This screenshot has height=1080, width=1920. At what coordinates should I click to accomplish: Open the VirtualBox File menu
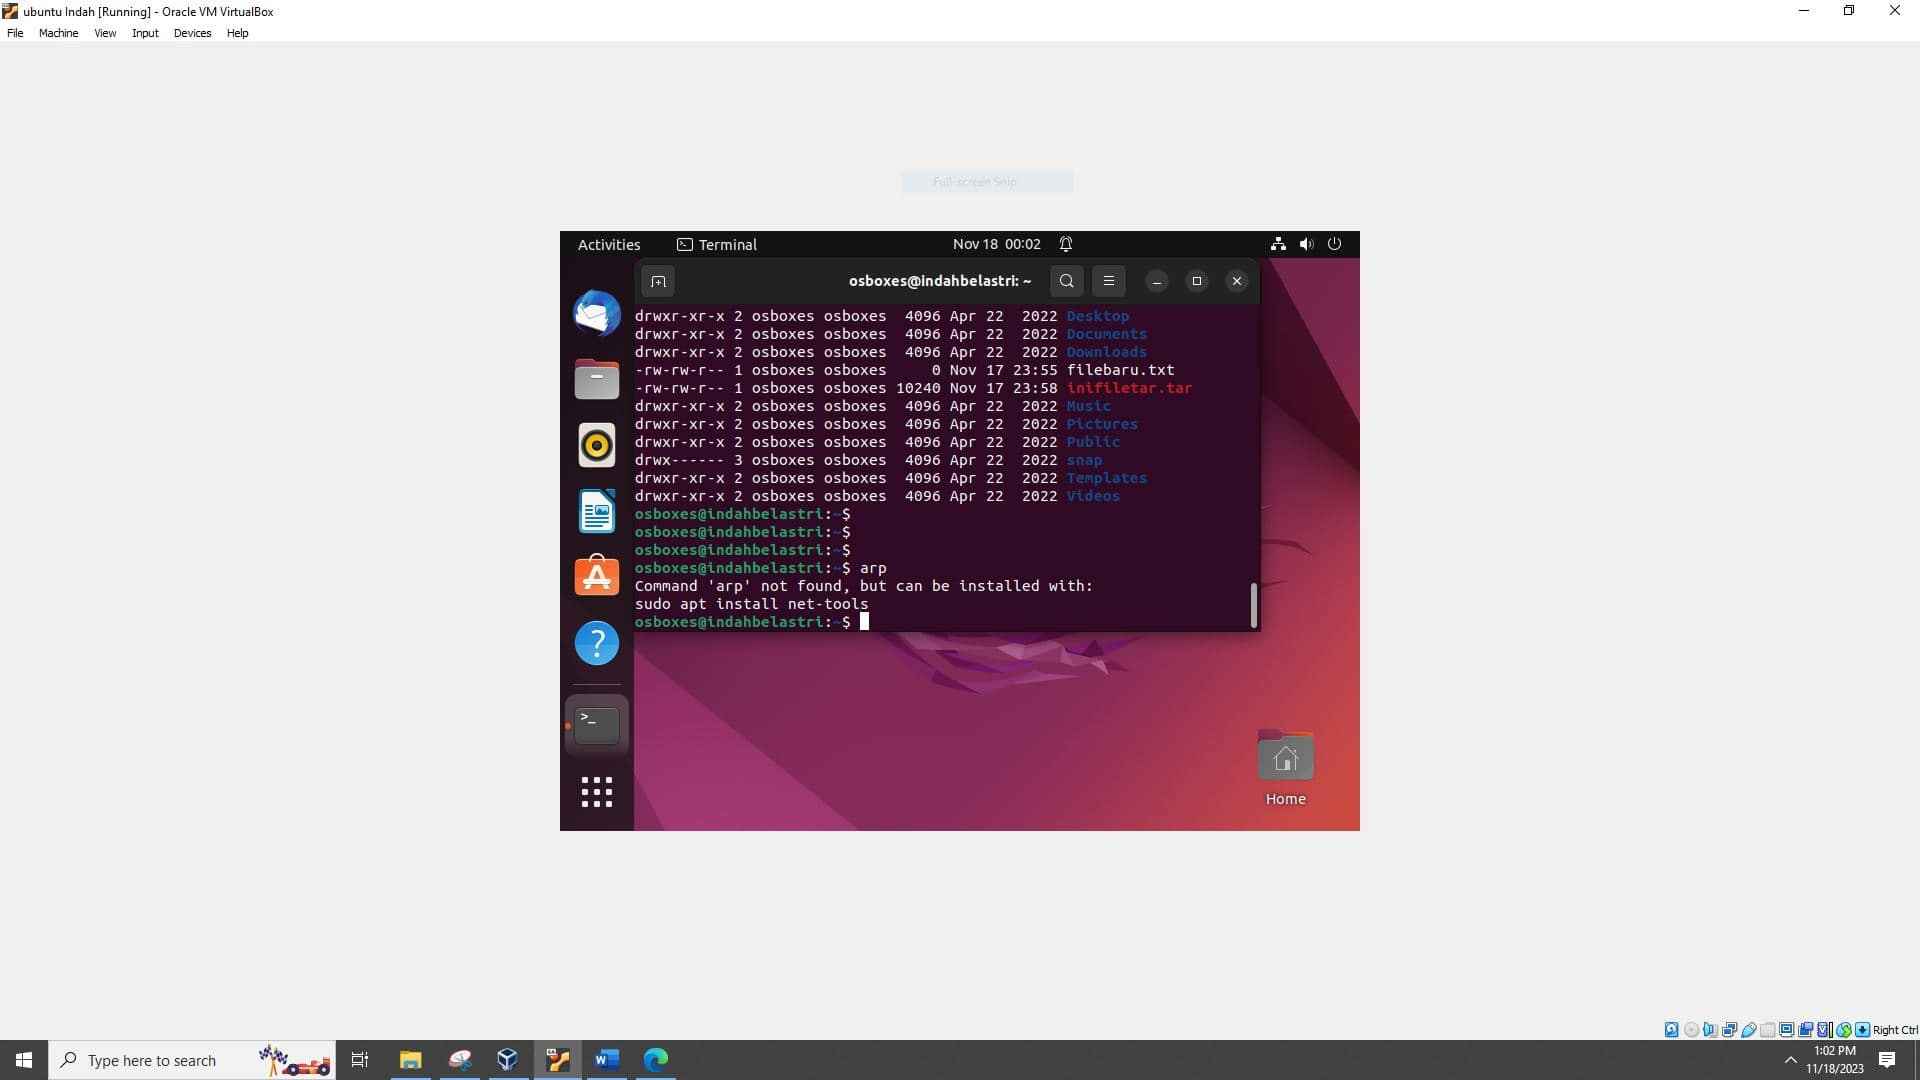click(x=15, y=33)
